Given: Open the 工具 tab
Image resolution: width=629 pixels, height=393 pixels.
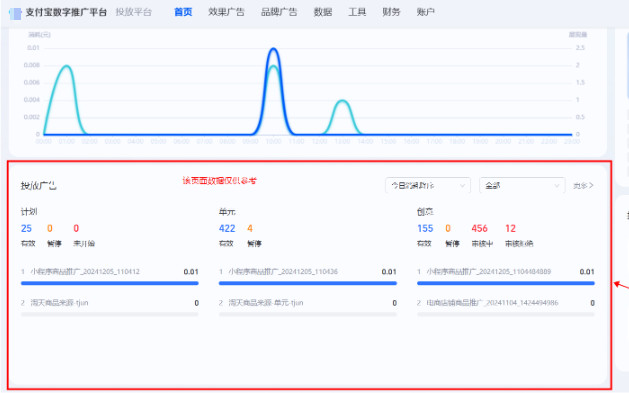Looking at the screenshot, I should (357, 12).
